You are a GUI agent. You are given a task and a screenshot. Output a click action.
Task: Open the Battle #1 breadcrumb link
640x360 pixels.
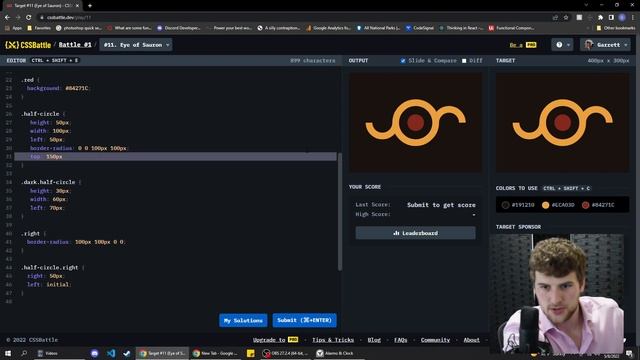pyautogui.click(x=75, y=45)
